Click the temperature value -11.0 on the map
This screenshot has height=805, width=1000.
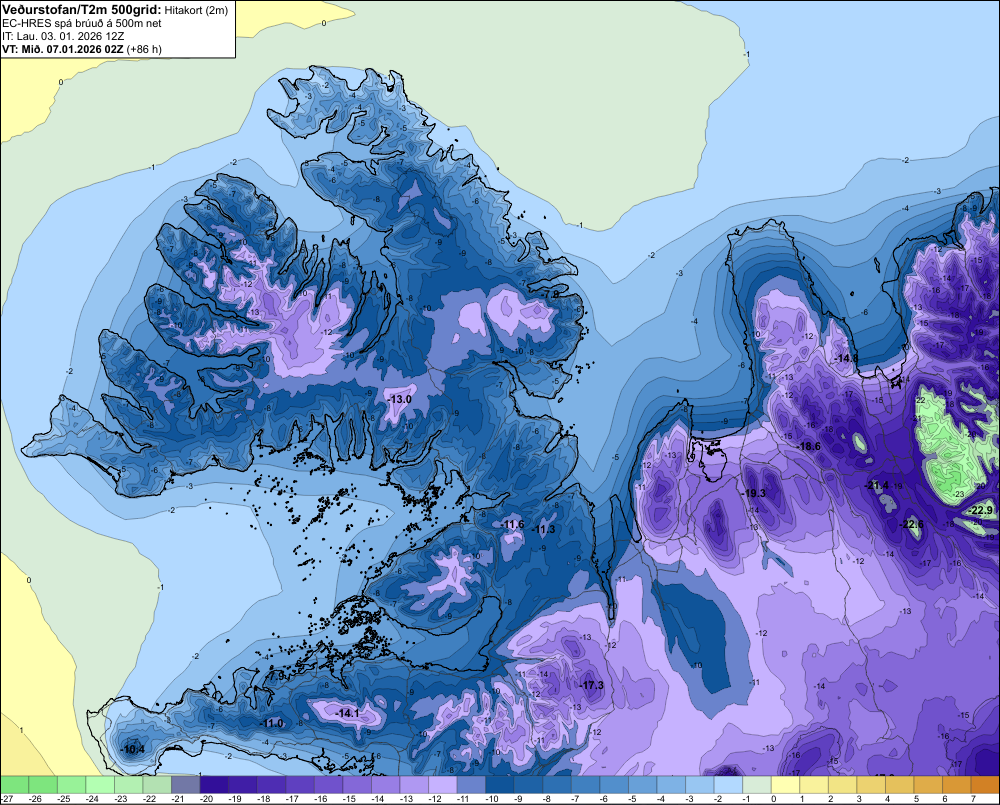[272, 723]
